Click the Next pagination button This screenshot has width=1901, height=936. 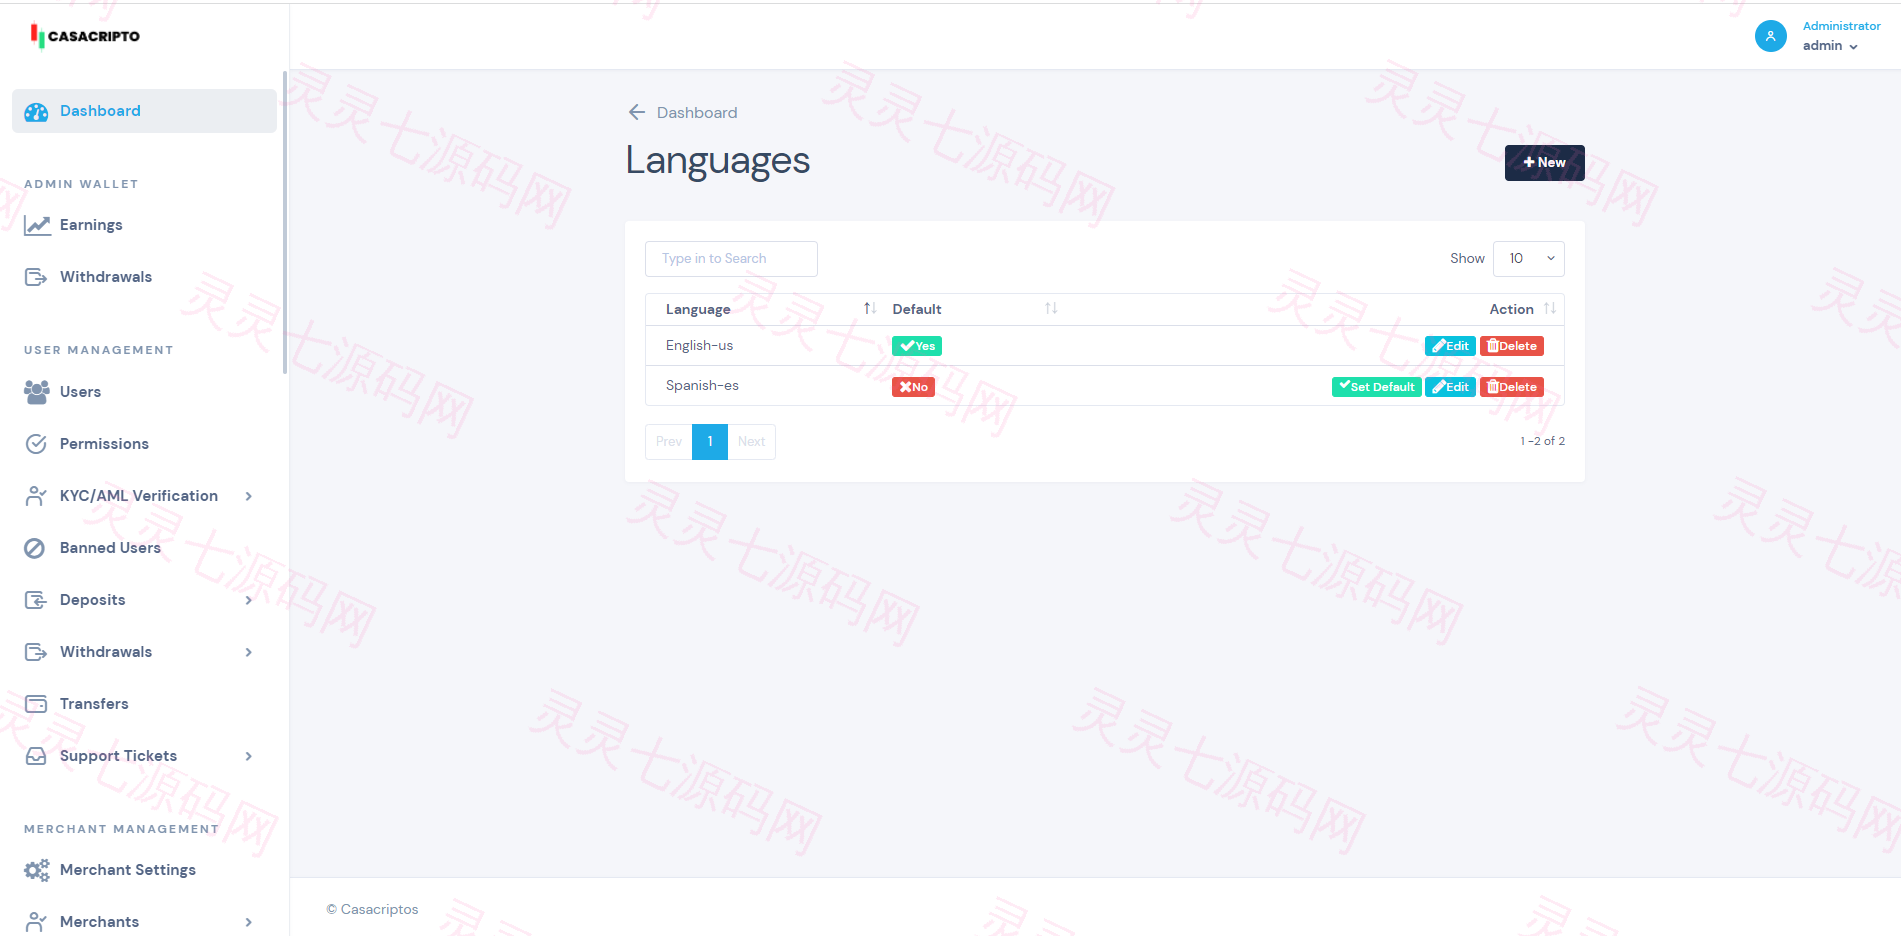[x=752, y=442]
